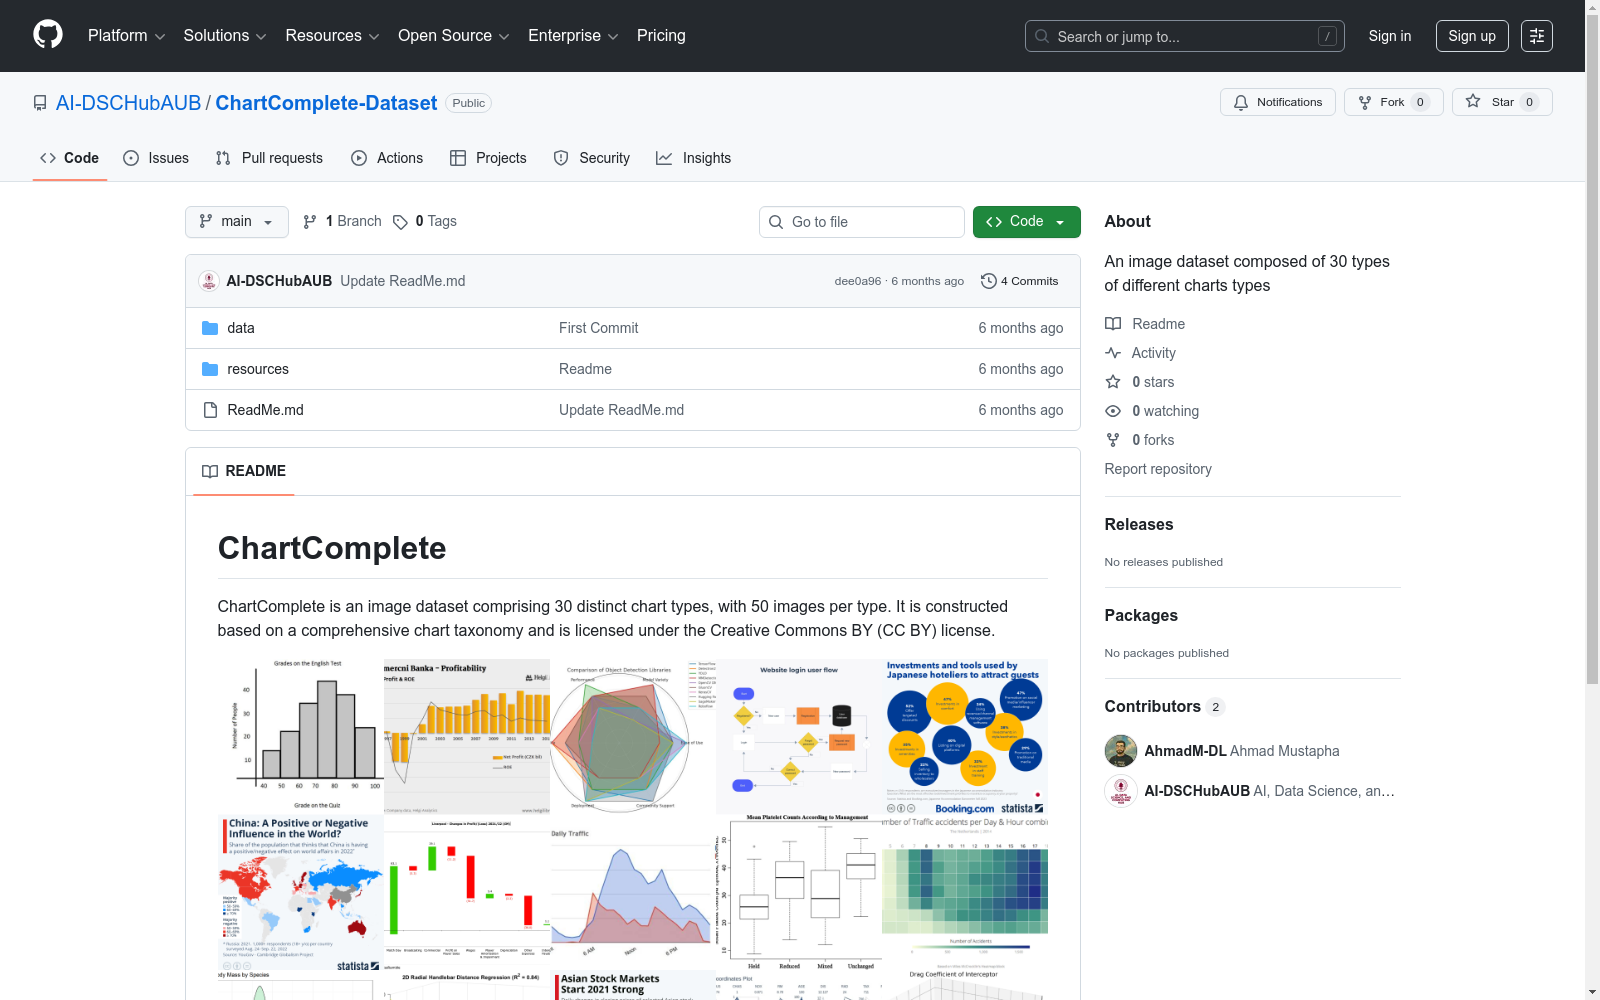View the 0 Tags list
Screen dimensions: 1600x1000
[x=425, y=222]
